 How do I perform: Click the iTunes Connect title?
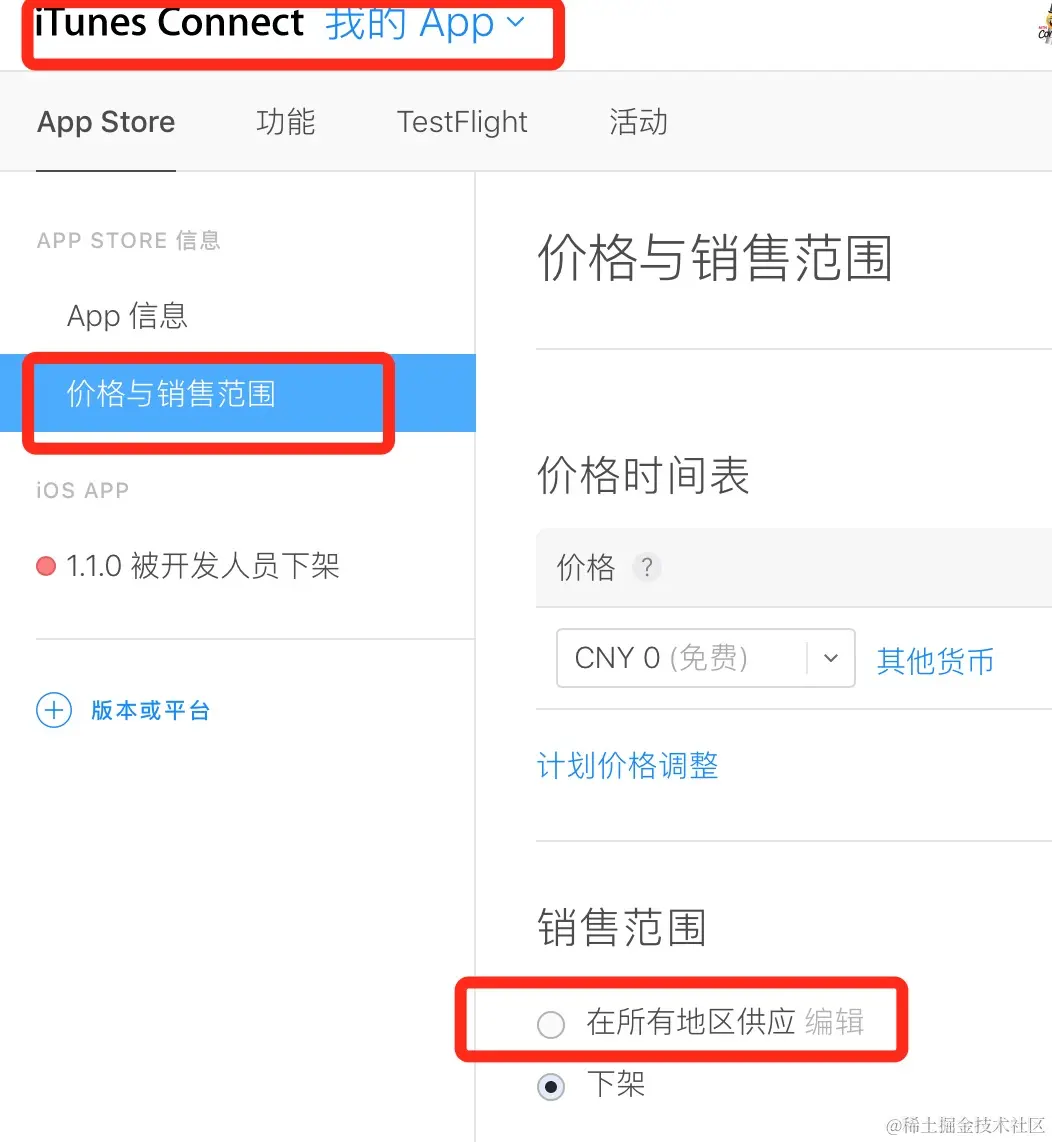coord(169,22)
